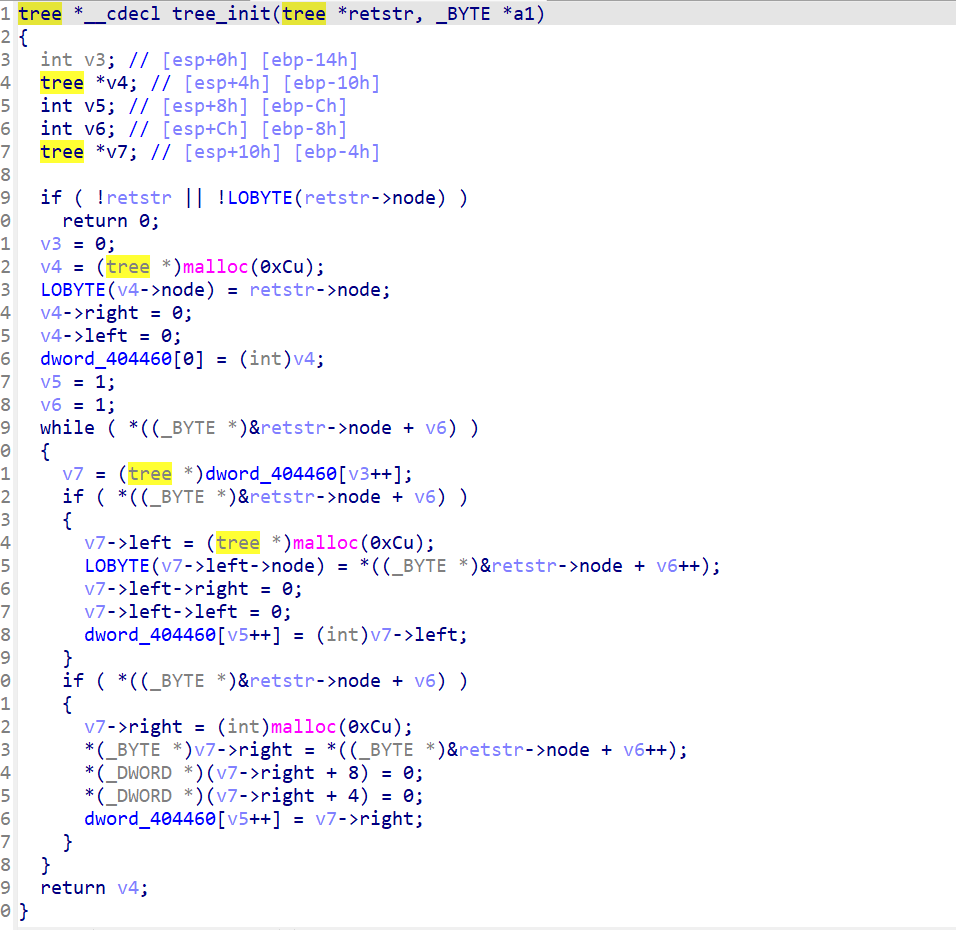Select the 'int v6;' variable declaration
956x930 pixels.
coord(77,129)
